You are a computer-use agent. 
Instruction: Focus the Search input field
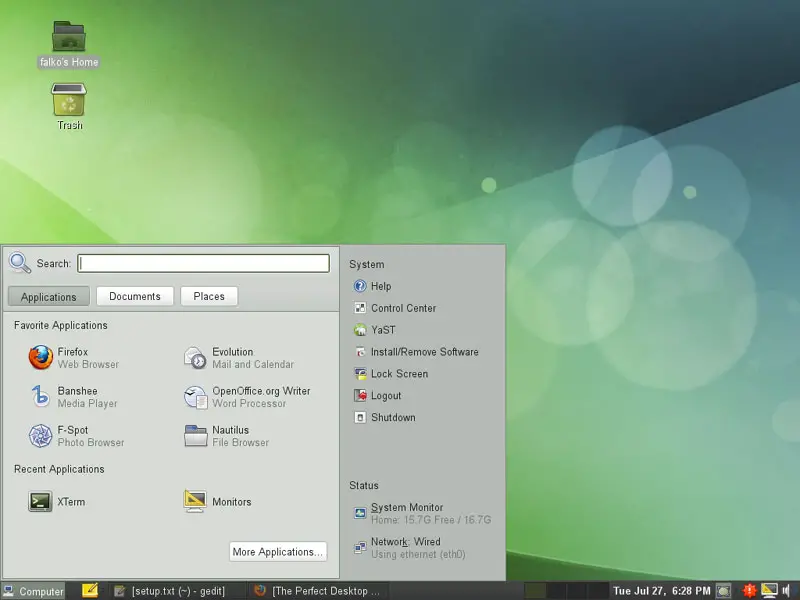pyautogui.click(x=203, y=263)
